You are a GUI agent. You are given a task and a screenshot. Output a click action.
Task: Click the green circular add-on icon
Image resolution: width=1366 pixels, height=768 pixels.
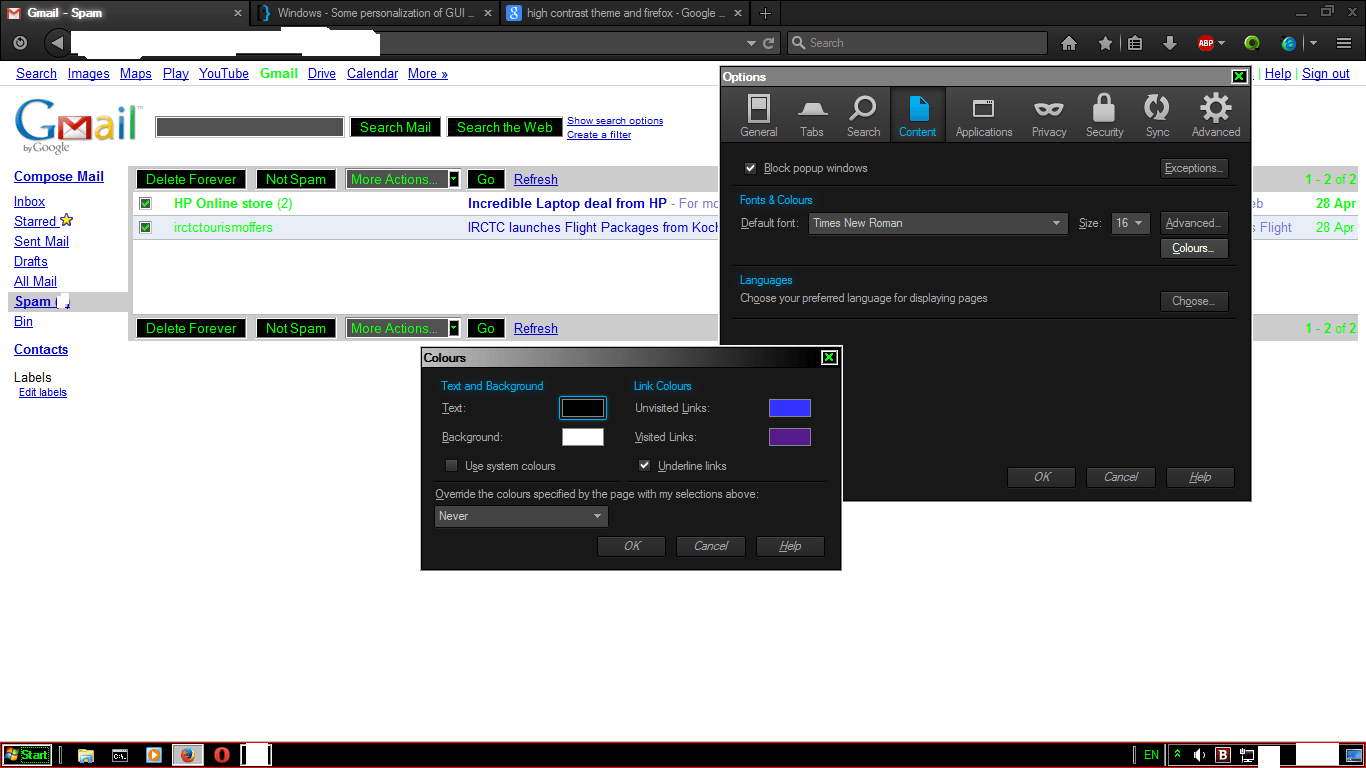(1252, 43)
